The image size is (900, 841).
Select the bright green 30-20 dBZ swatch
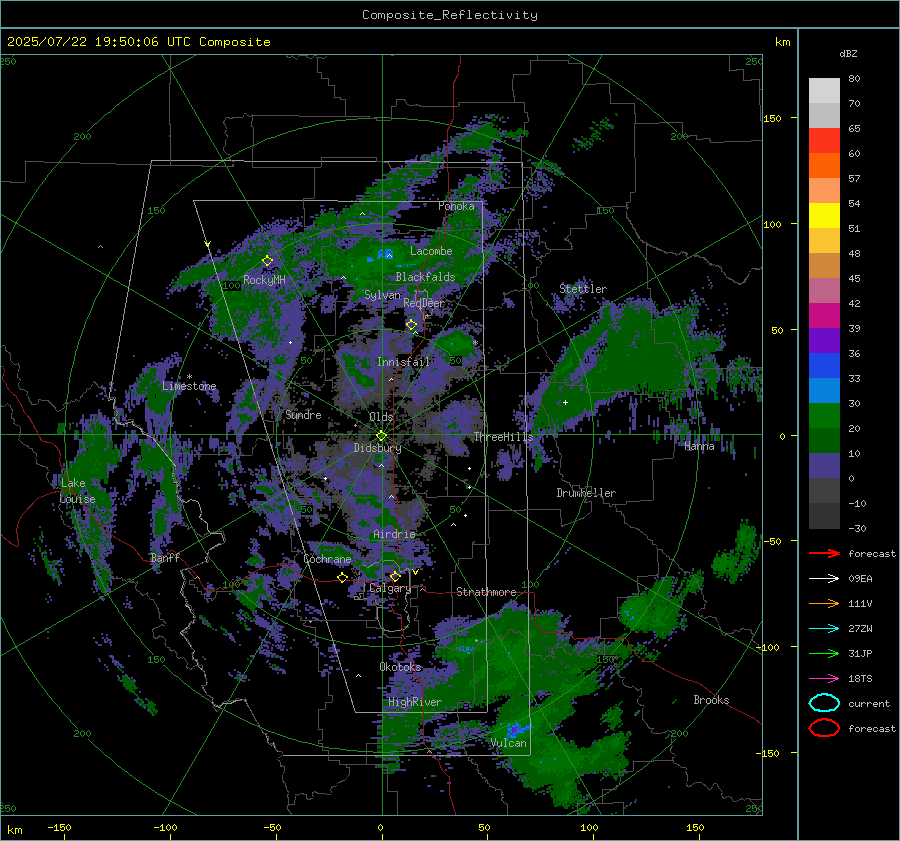(x=824, y=416)
